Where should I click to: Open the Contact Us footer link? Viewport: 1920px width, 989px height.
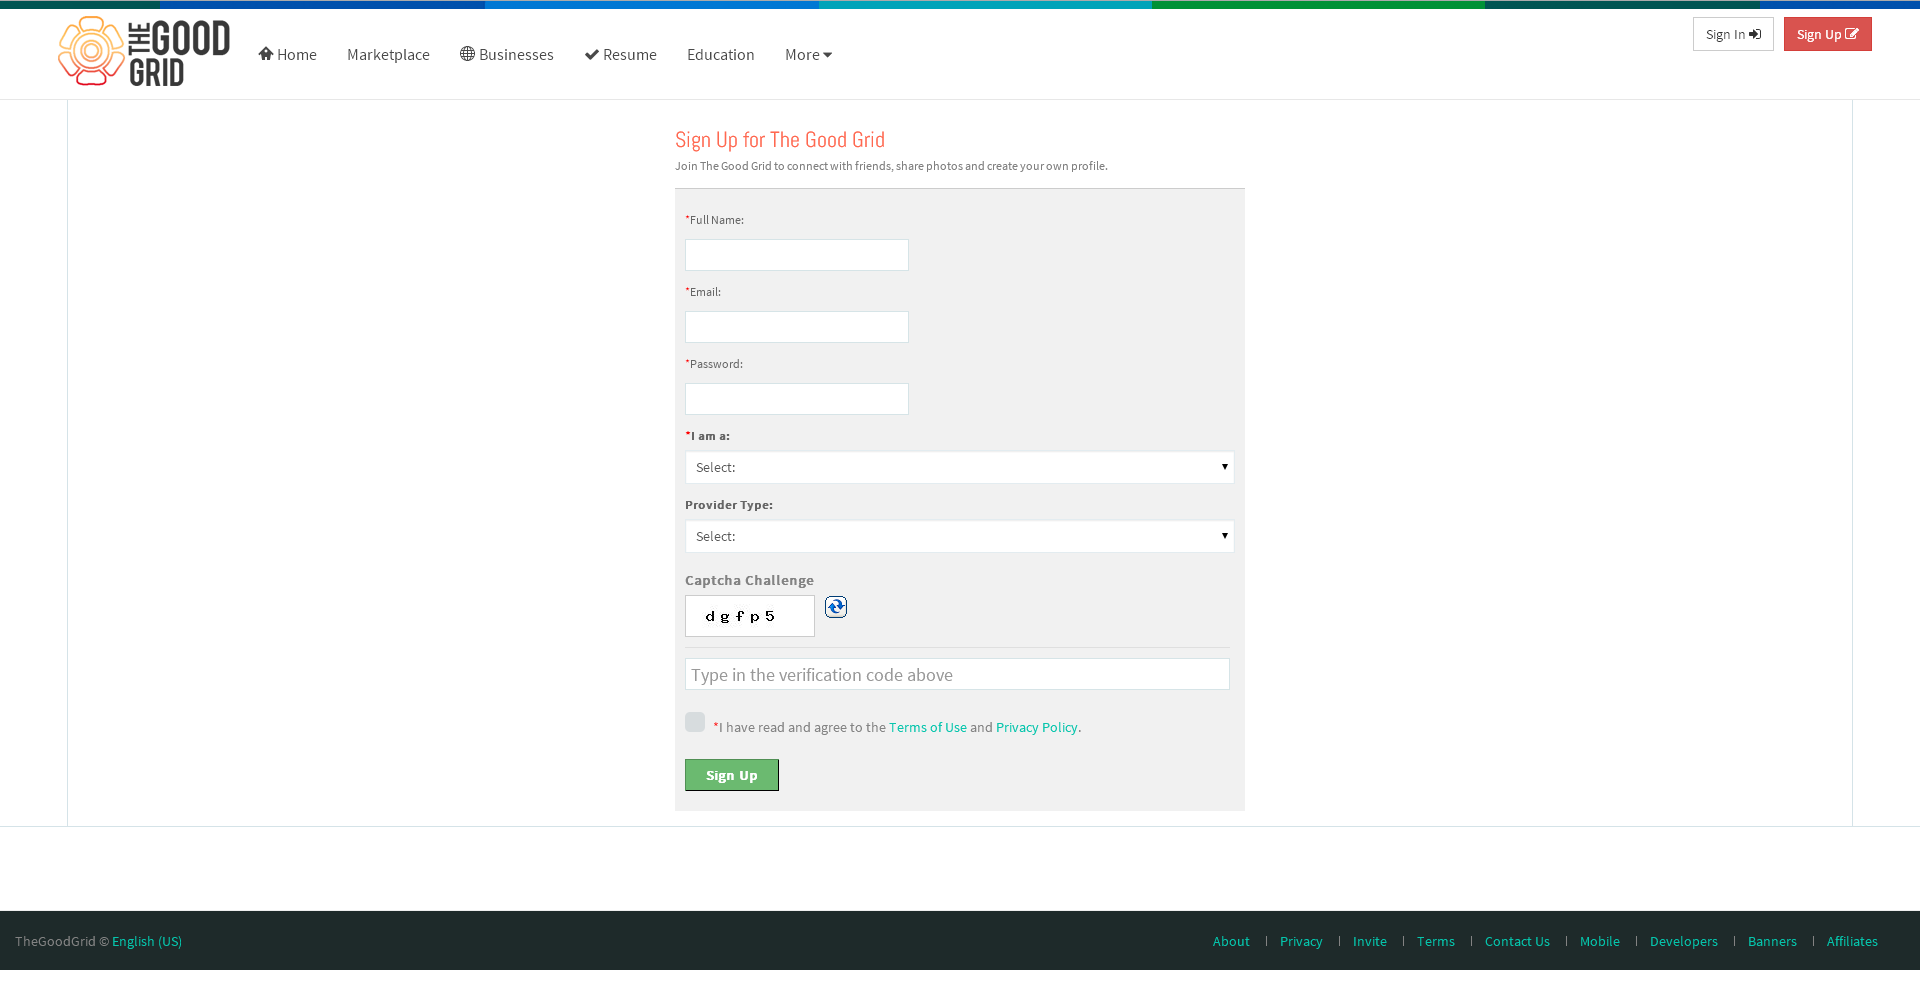point(1517,941)
